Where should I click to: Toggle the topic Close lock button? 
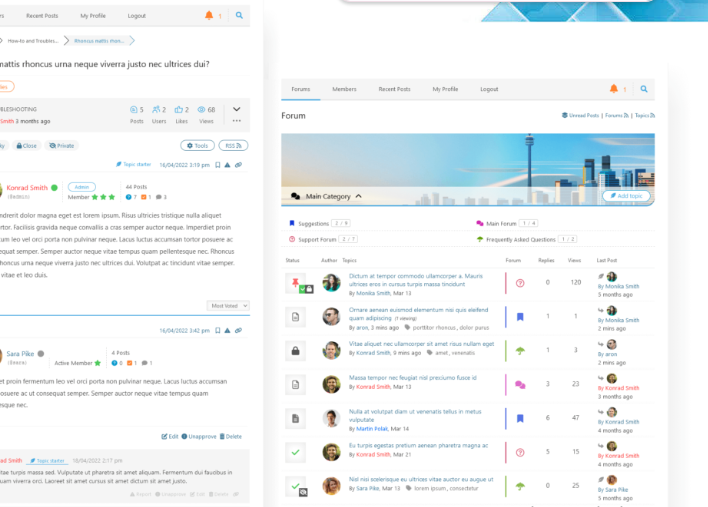coord(25,145)
